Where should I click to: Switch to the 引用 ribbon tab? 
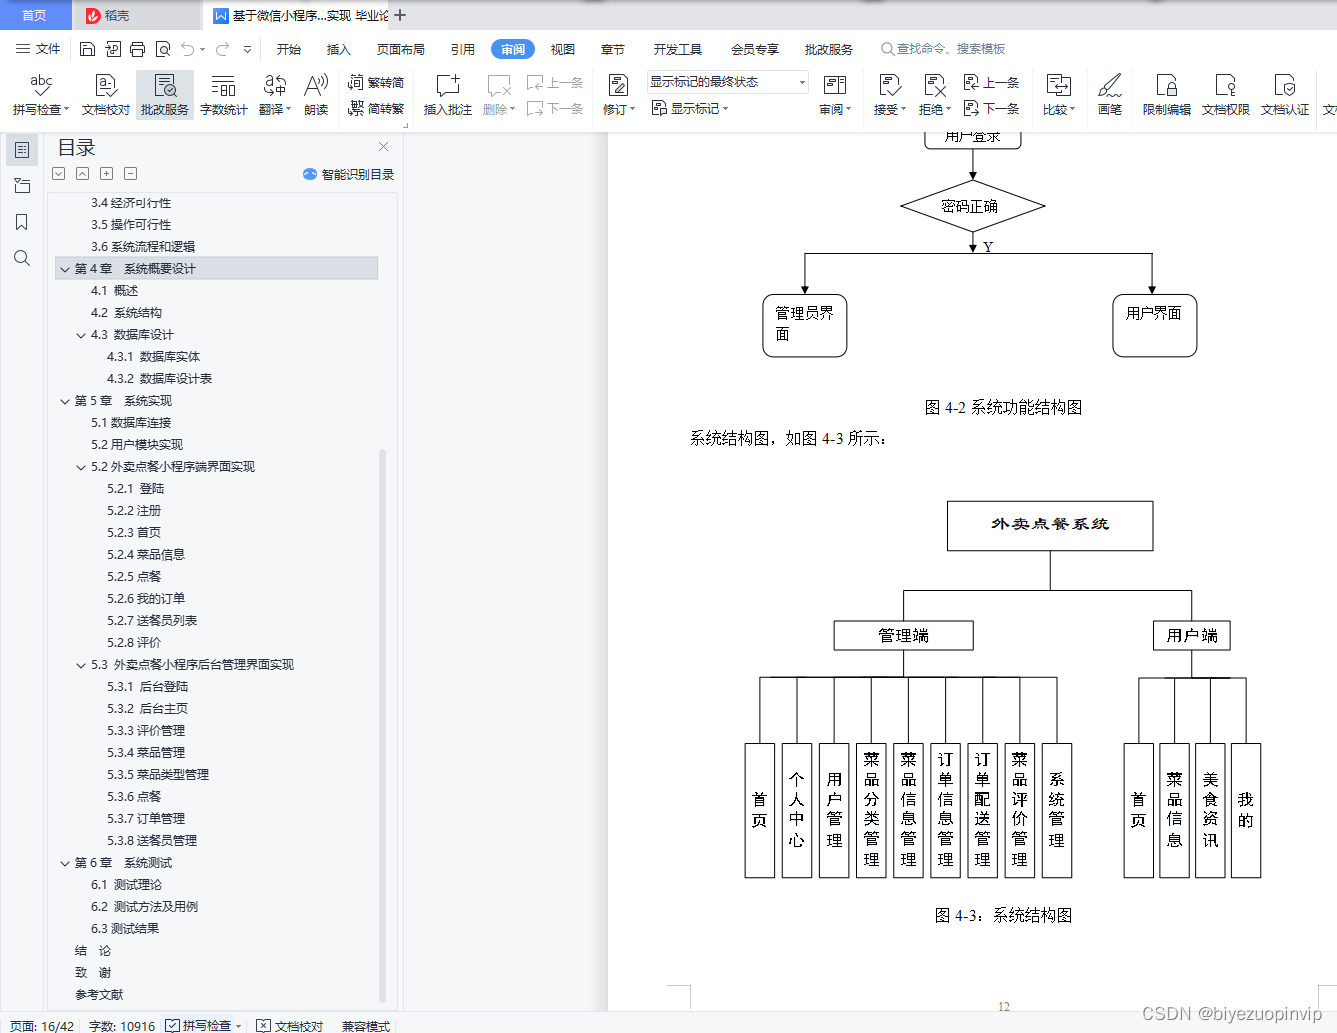tap(463, 49)
